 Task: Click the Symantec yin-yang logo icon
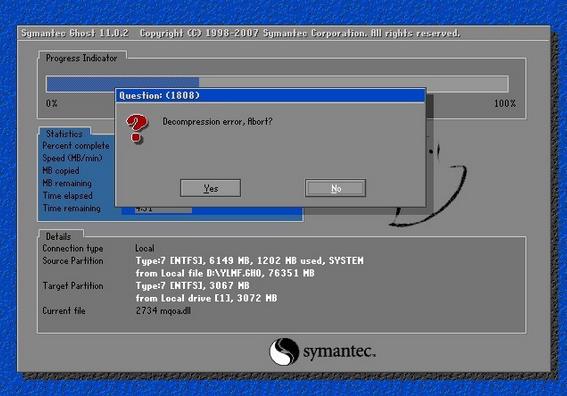284,352
